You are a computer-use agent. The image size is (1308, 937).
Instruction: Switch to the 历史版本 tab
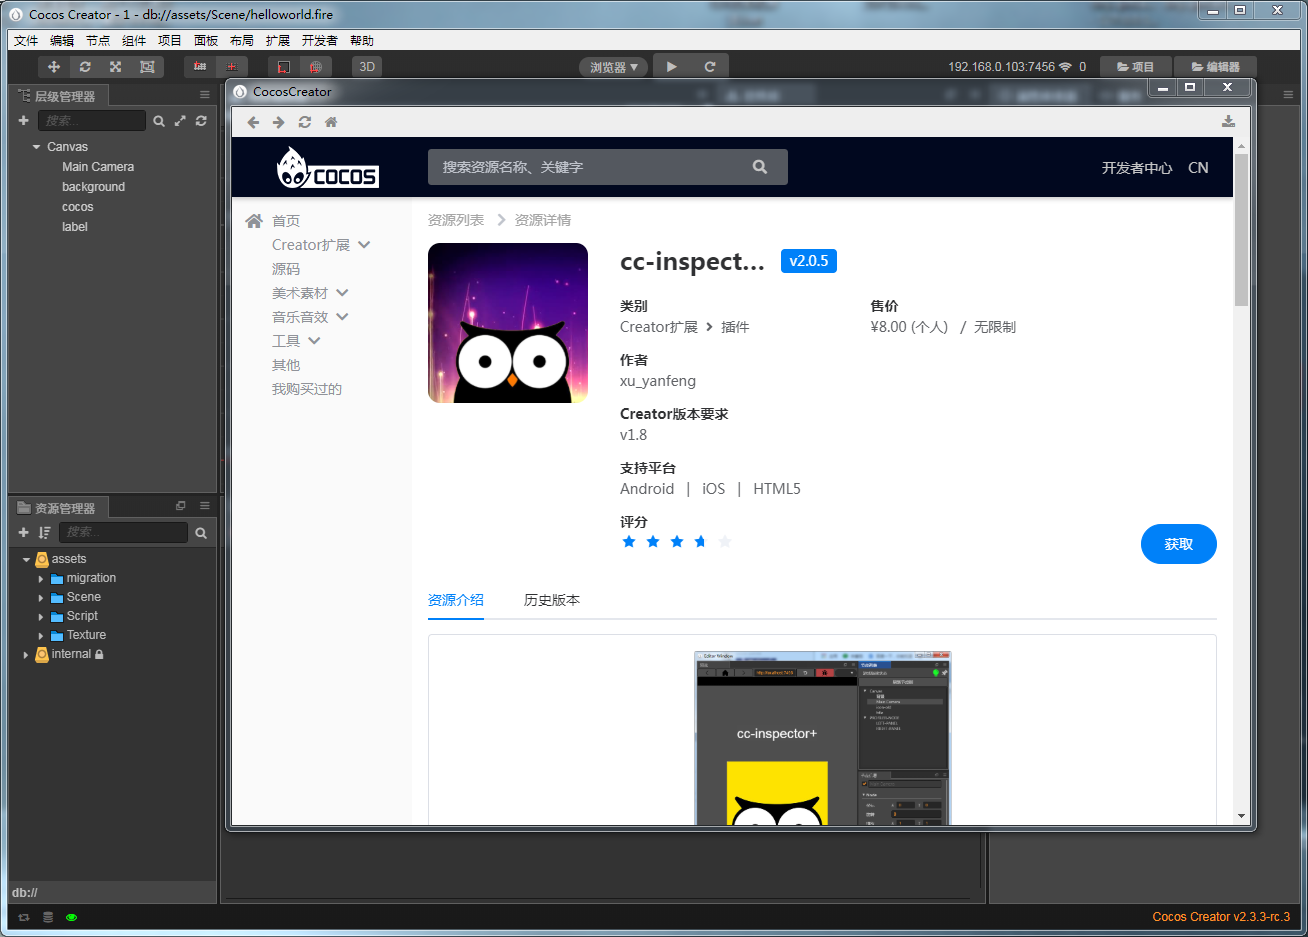552,600
